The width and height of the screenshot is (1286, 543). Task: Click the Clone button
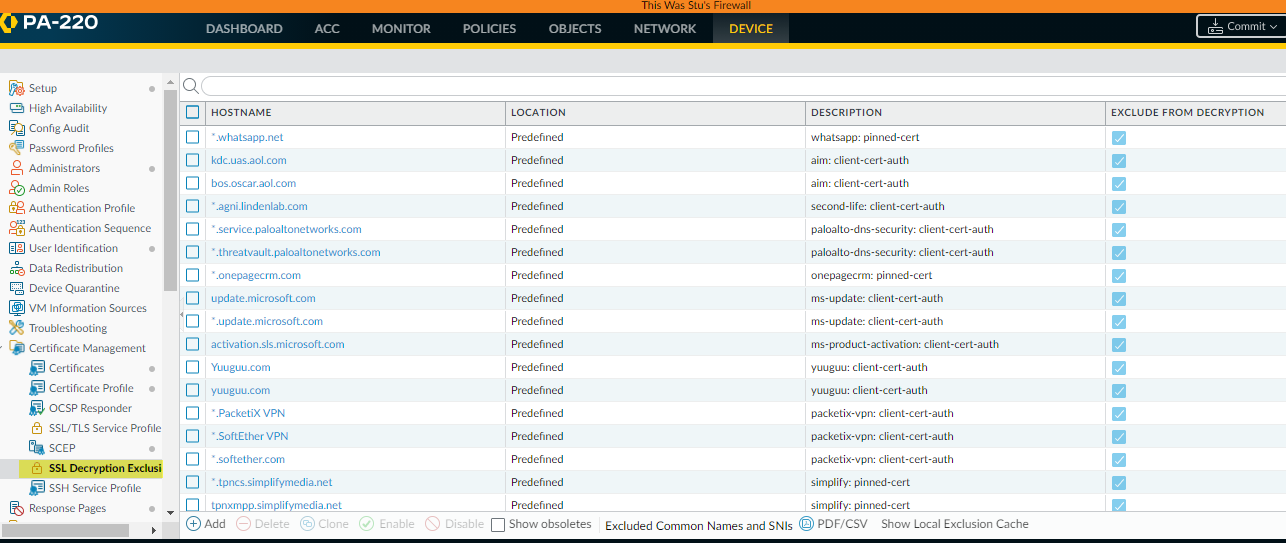pos(325,524)
